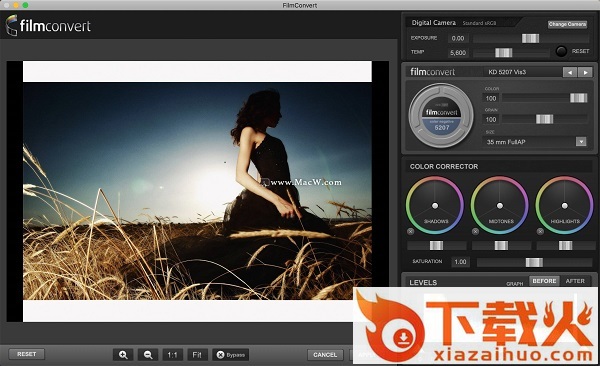
Task: Reset the Midtones color wheel
Action: point(475,232)
